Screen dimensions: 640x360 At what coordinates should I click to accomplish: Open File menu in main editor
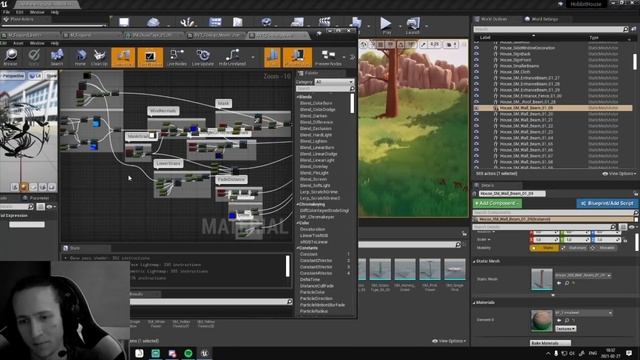(x=7, y=12)
